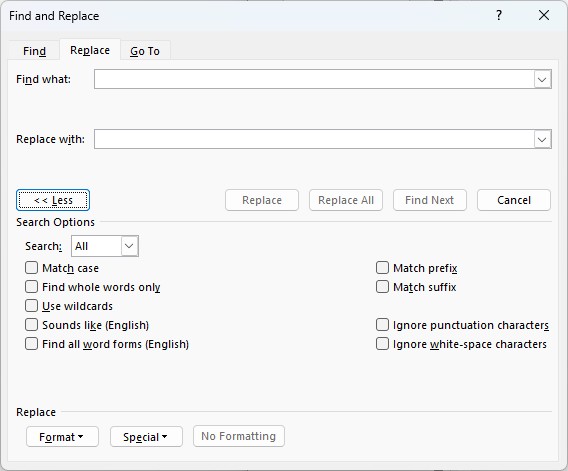The height and width of the screenshot is (471, 568).
Task: Open the Format dropdown button
Action: tap(62, 437)
